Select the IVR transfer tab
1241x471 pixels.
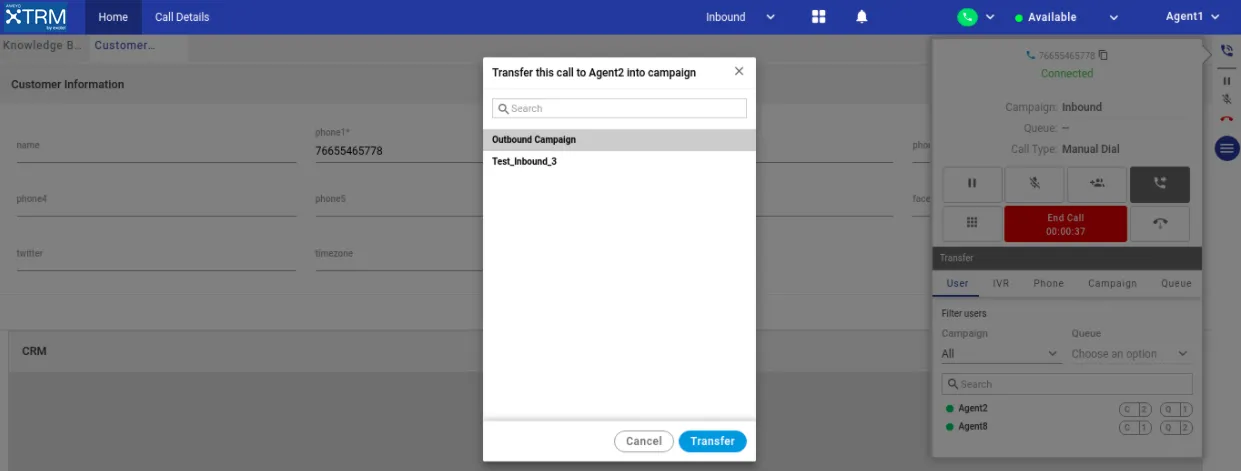1001,283
